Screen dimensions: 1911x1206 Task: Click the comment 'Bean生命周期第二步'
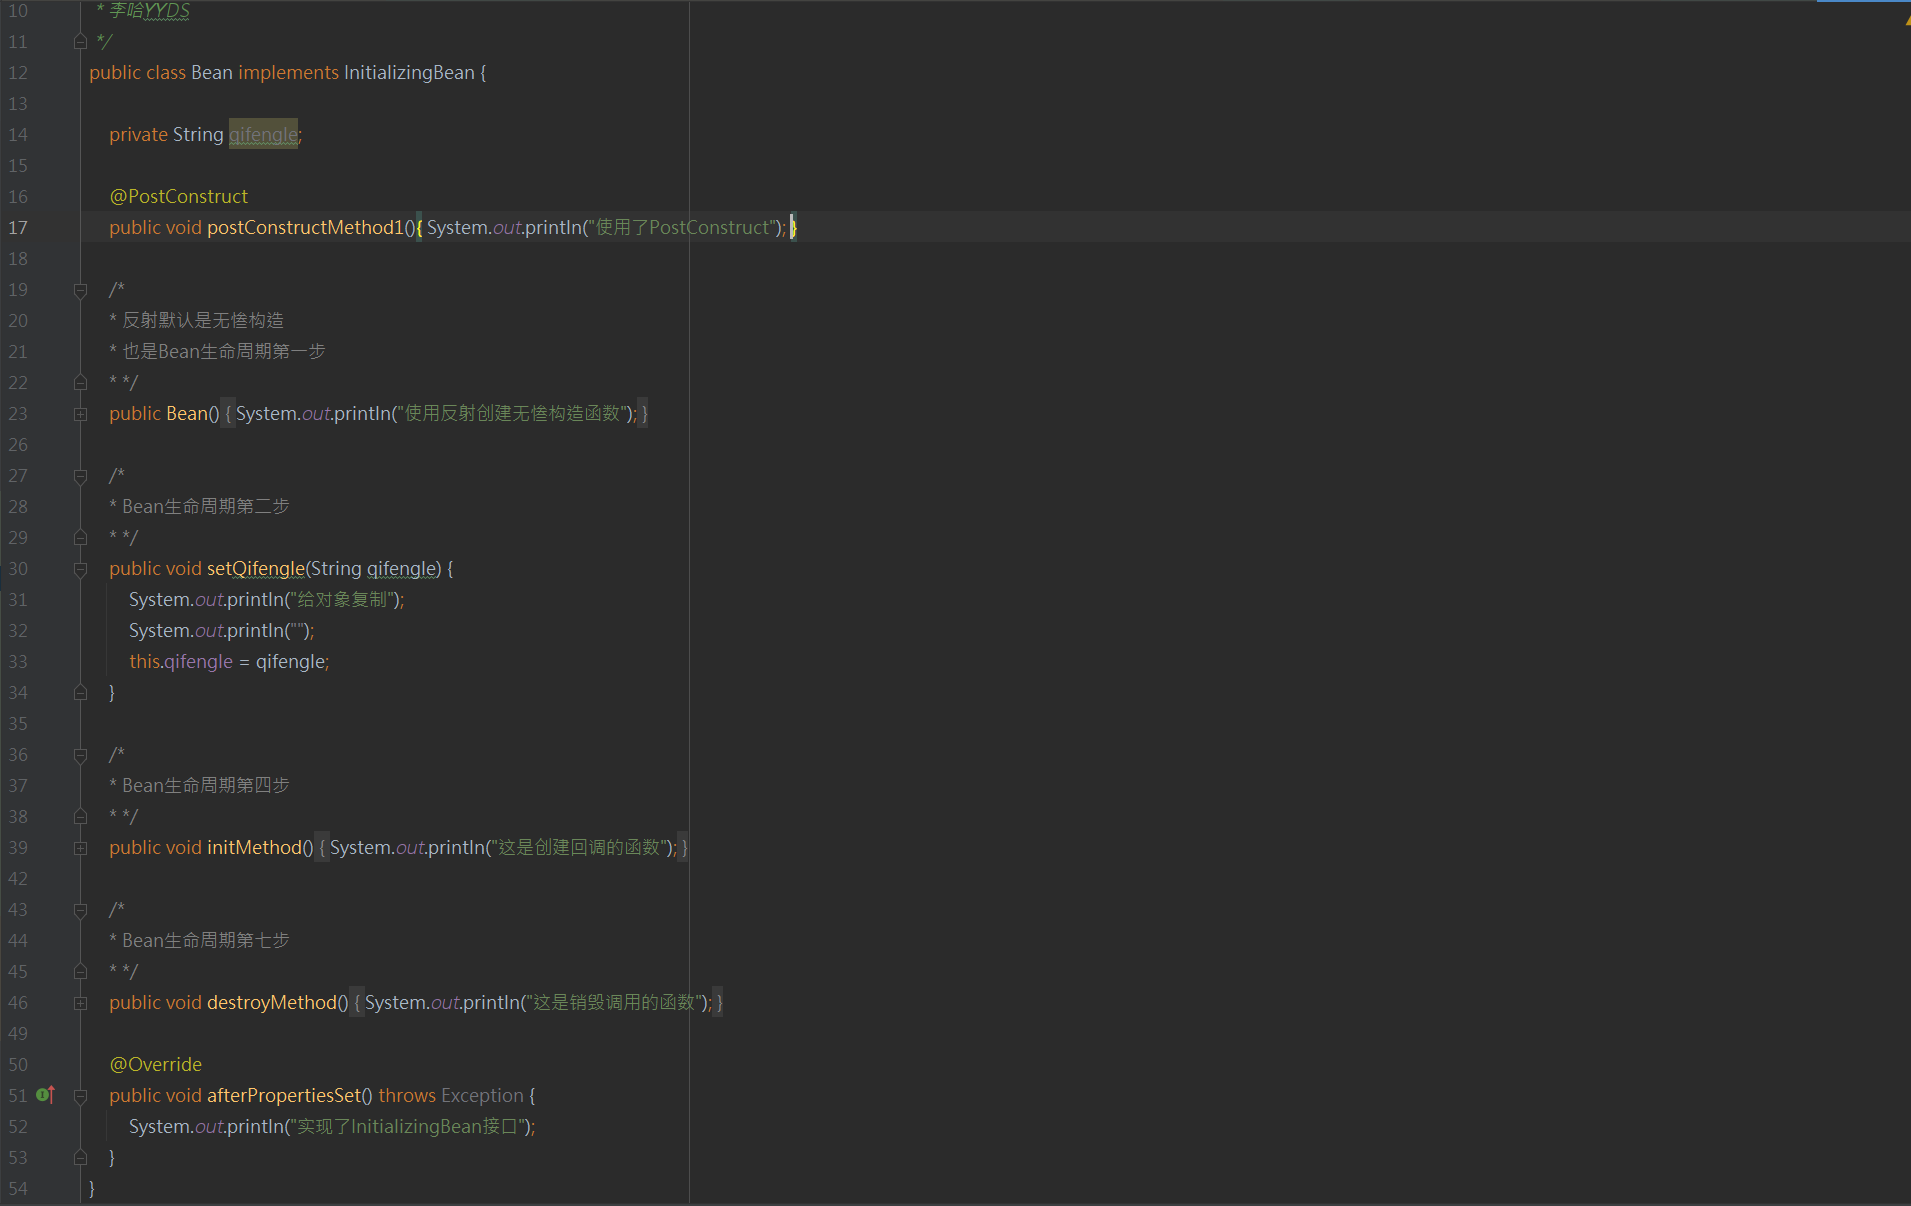pyautogui.click(x=206, y=507)
